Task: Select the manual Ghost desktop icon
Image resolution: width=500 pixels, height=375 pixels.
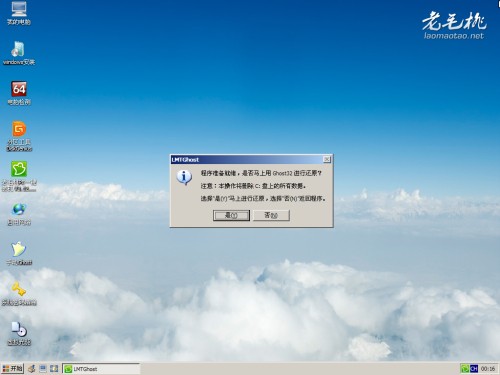Action: [x=19, y=254]
